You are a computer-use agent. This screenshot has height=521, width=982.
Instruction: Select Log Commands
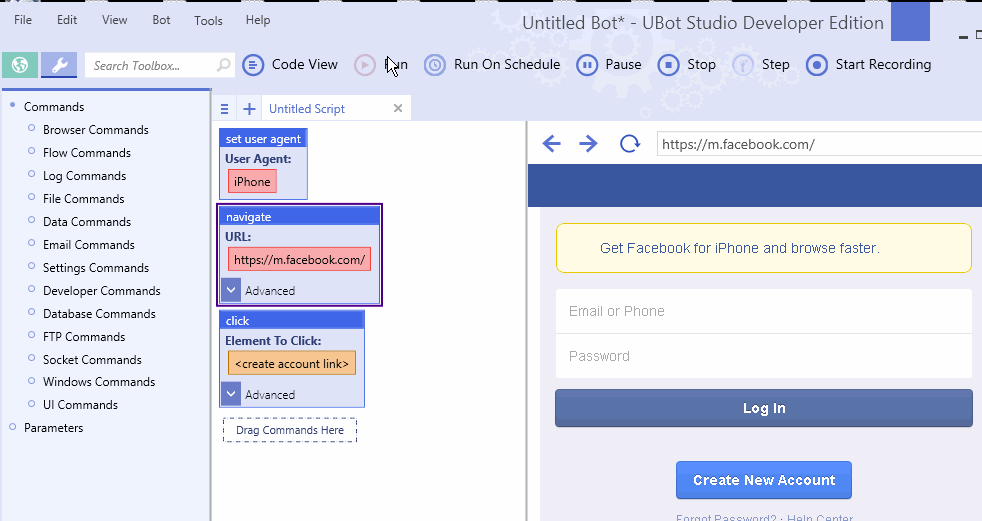point(85,176)
